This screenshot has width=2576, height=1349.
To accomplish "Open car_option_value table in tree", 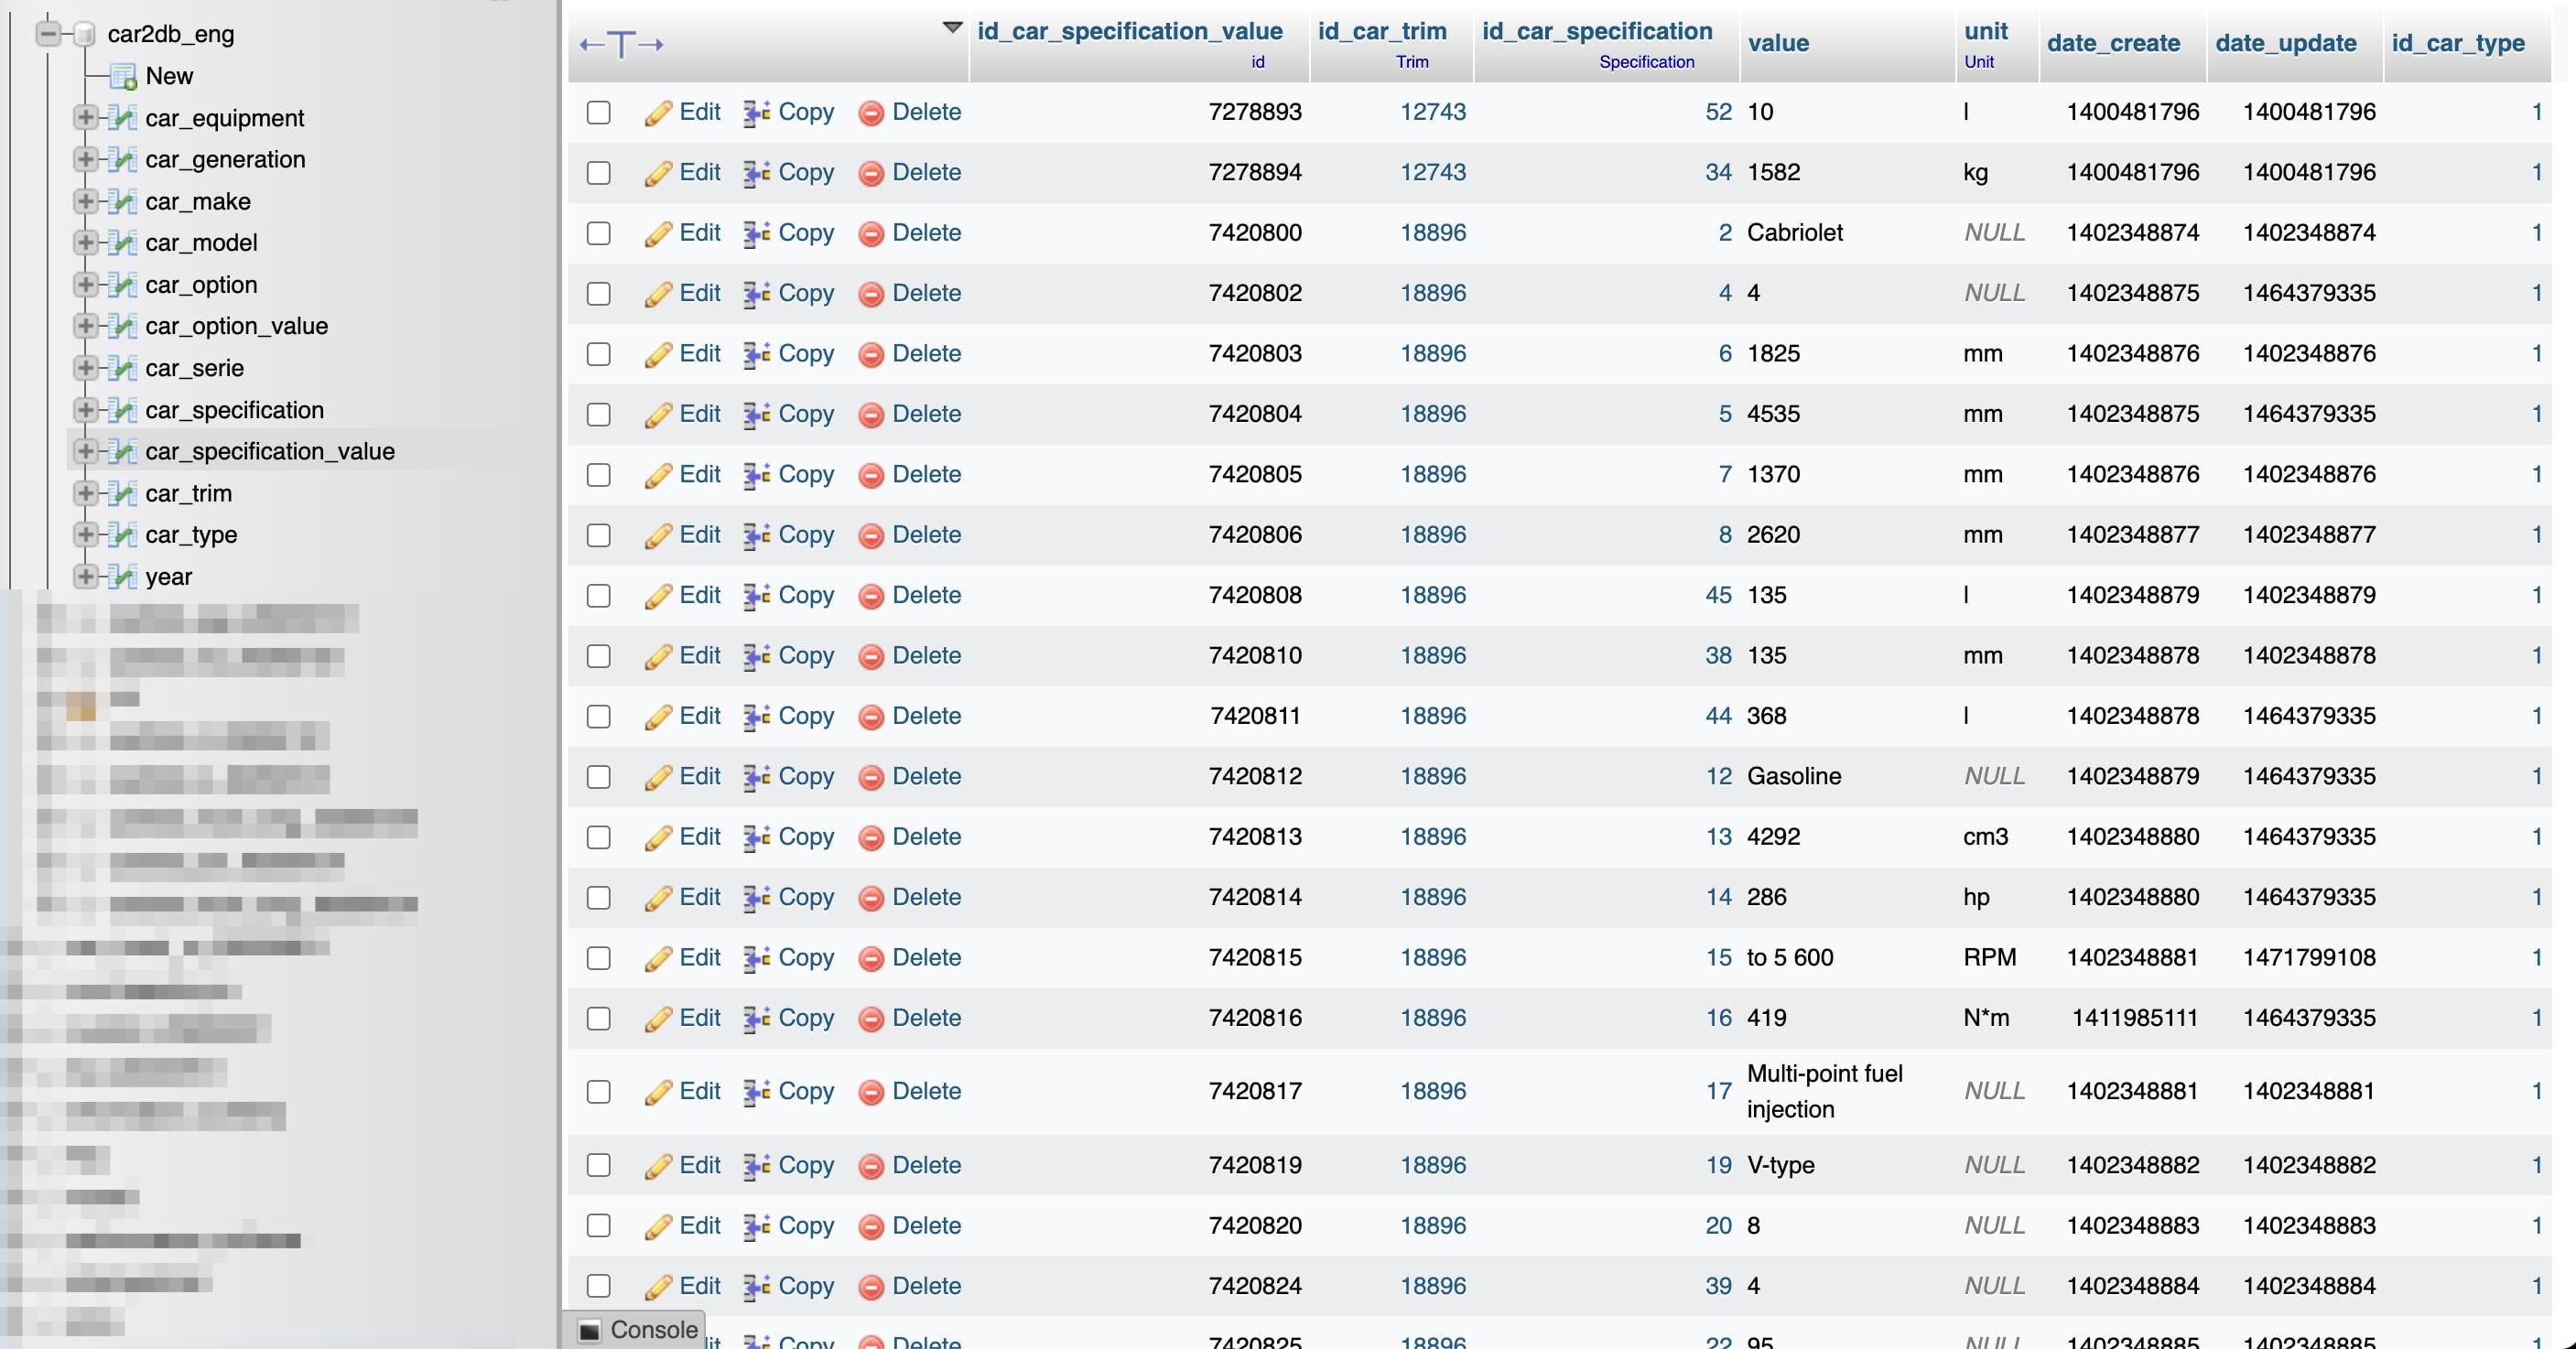I will click(x=236, y=326).
